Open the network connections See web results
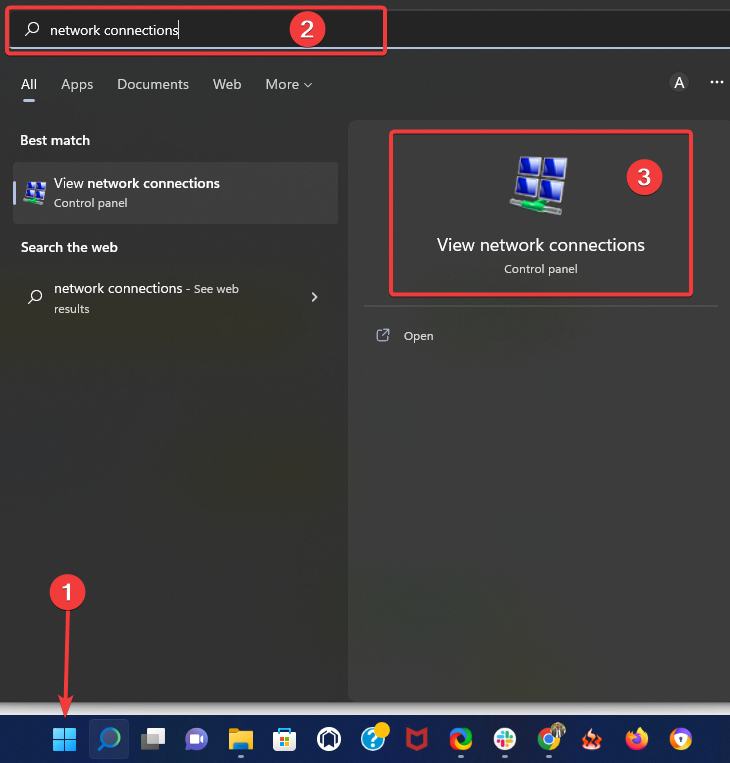 [175, 298]
